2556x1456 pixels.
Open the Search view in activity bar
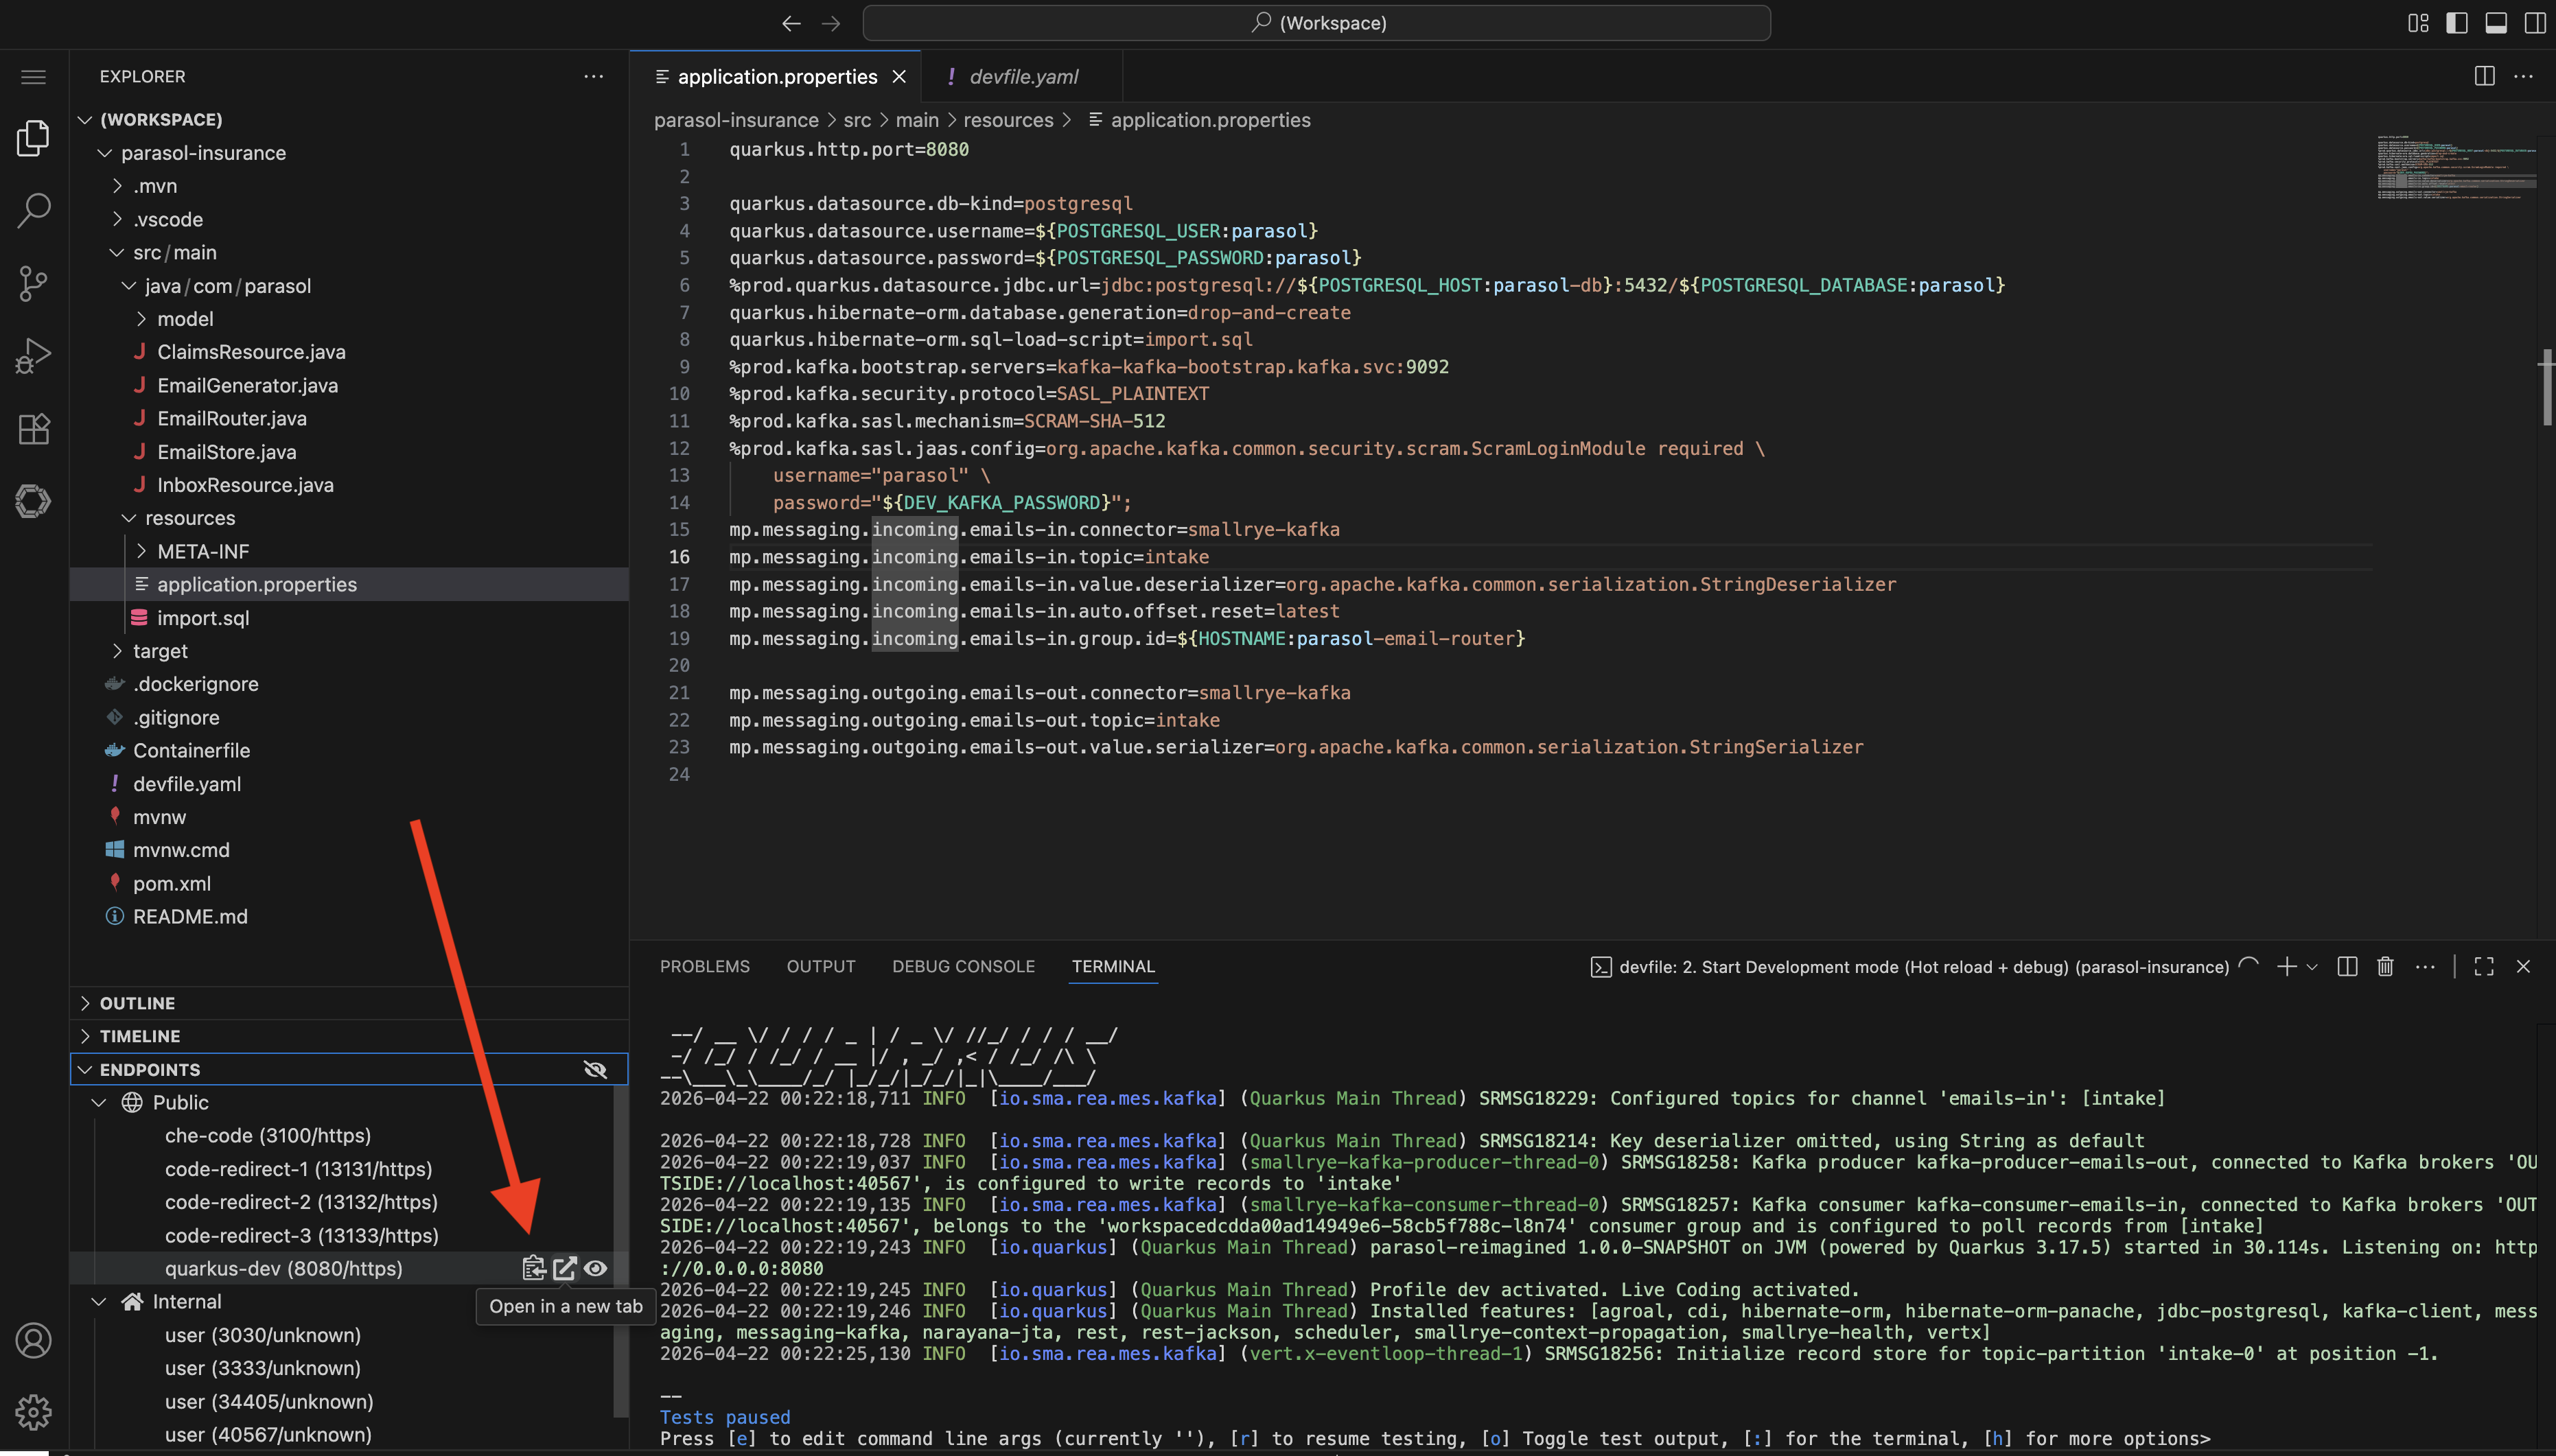tap(33, 210)
